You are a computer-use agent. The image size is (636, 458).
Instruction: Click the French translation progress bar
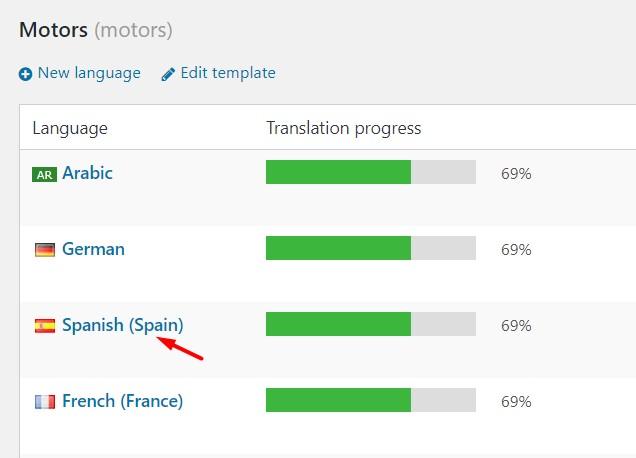coord(370,400)
